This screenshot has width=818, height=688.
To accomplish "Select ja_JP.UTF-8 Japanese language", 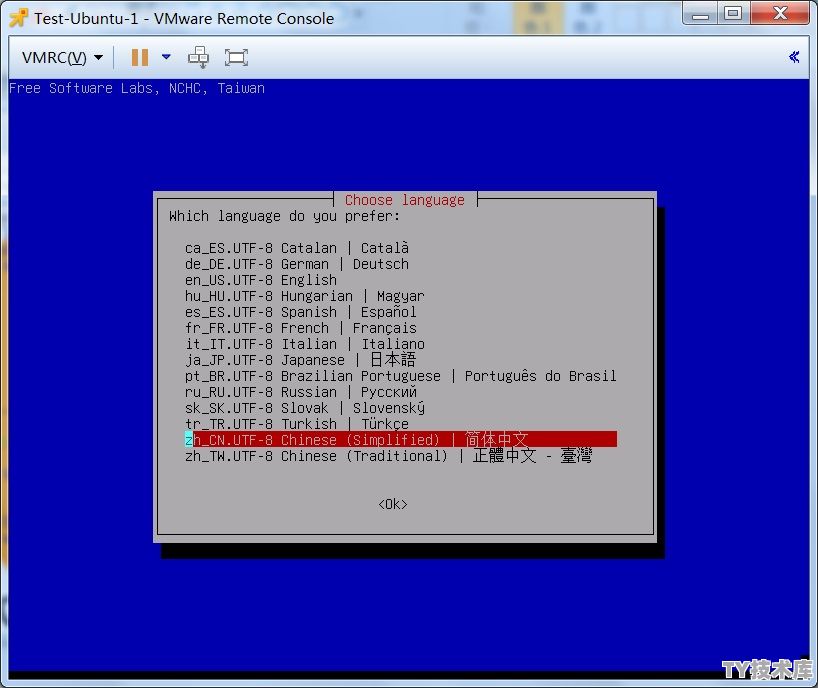I will 300,360.
